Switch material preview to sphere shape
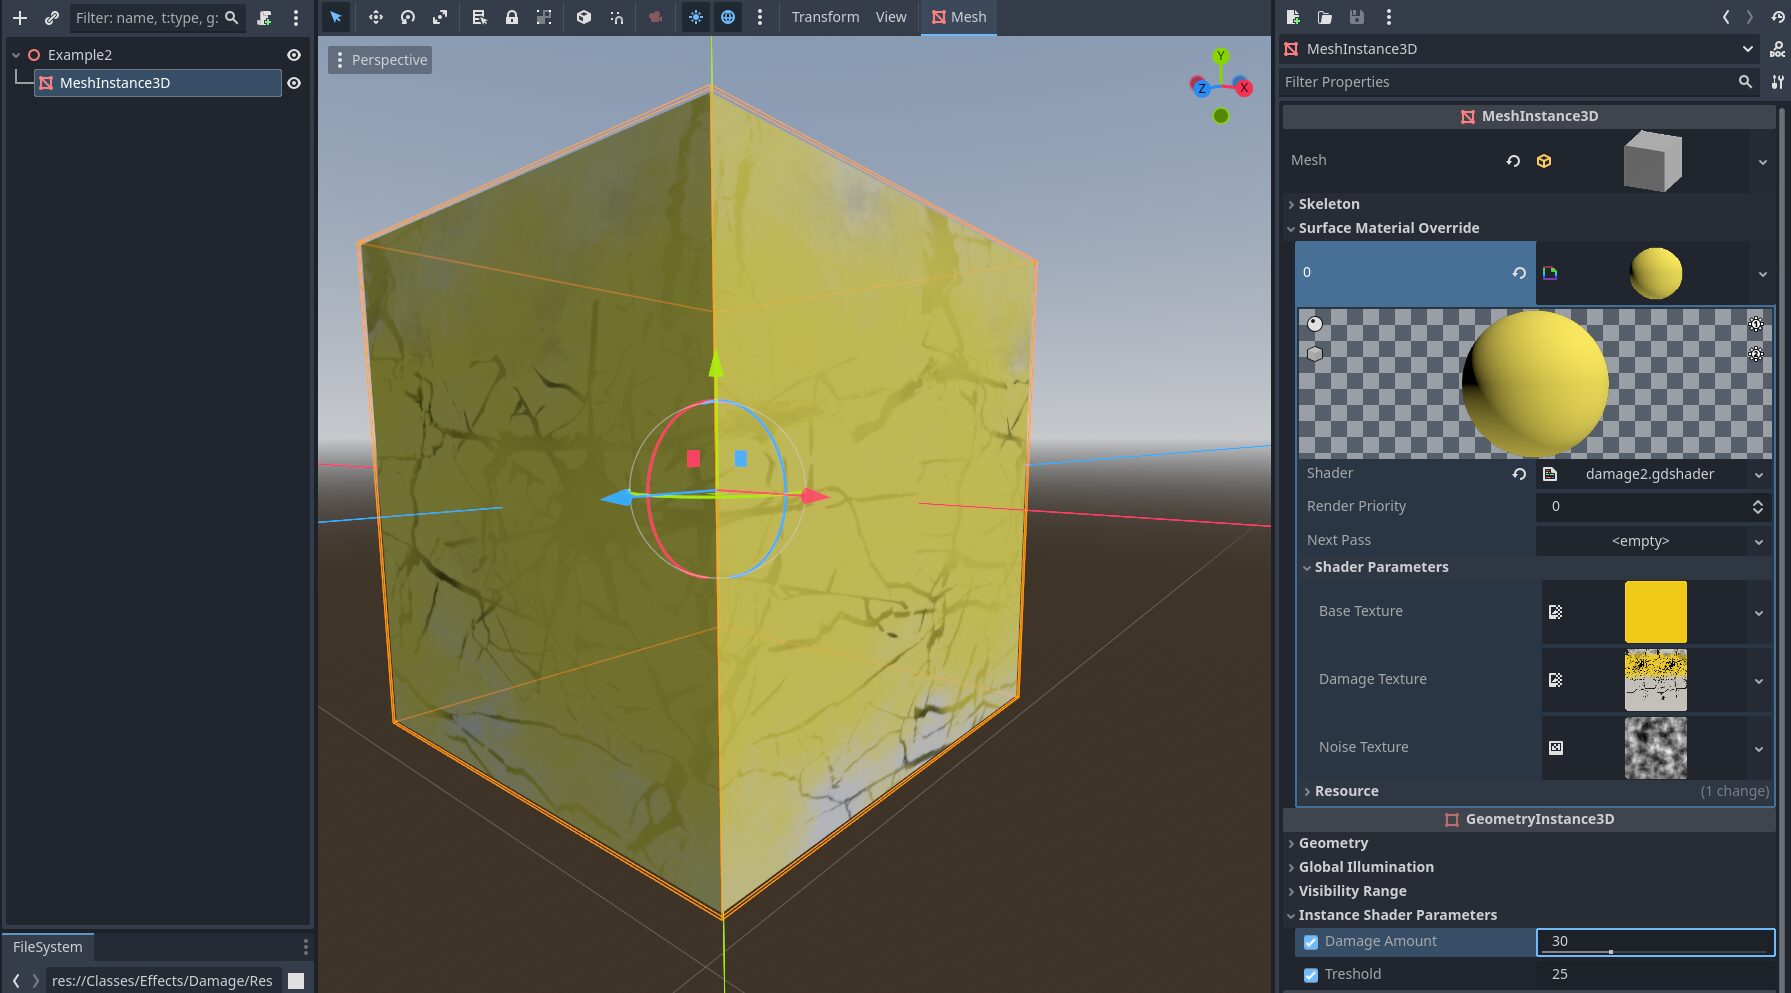 tap(1315, 324)
